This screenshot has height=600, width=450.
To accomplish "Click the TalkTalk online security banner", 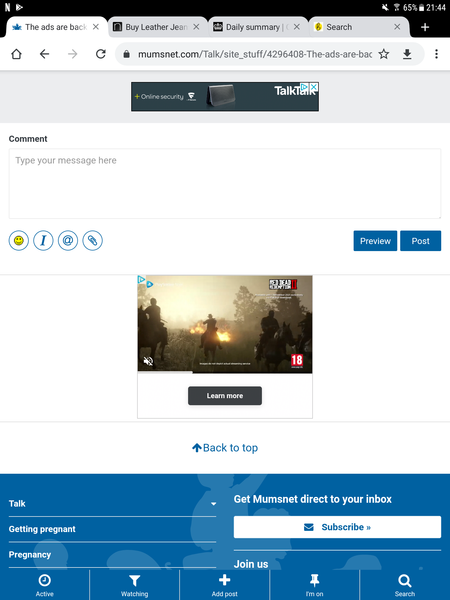I will [225, 96].
